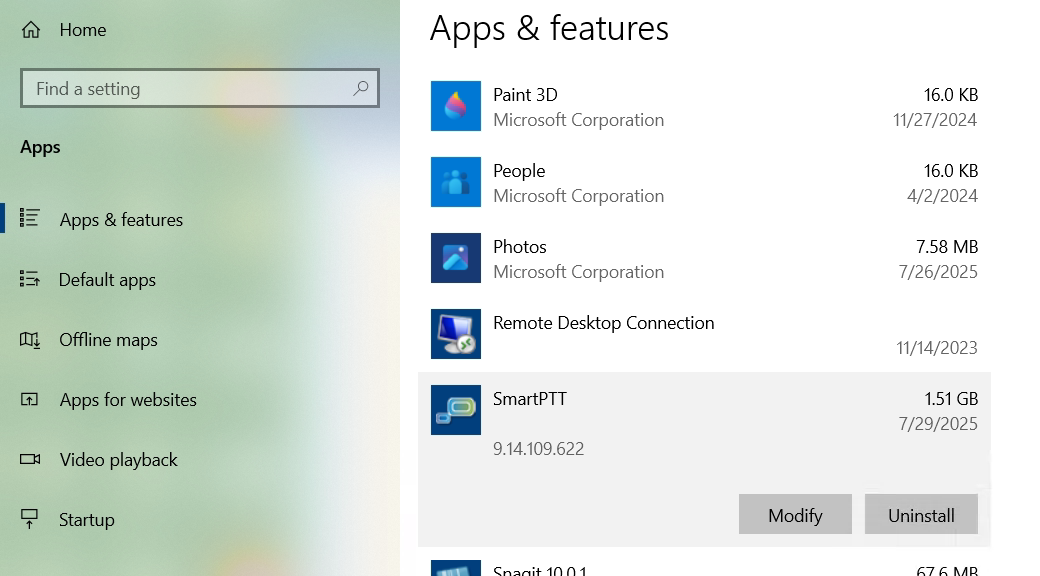Select the Photos list entry name
The width and height of the screenshot is (1040, 576).
pos(520,247)
